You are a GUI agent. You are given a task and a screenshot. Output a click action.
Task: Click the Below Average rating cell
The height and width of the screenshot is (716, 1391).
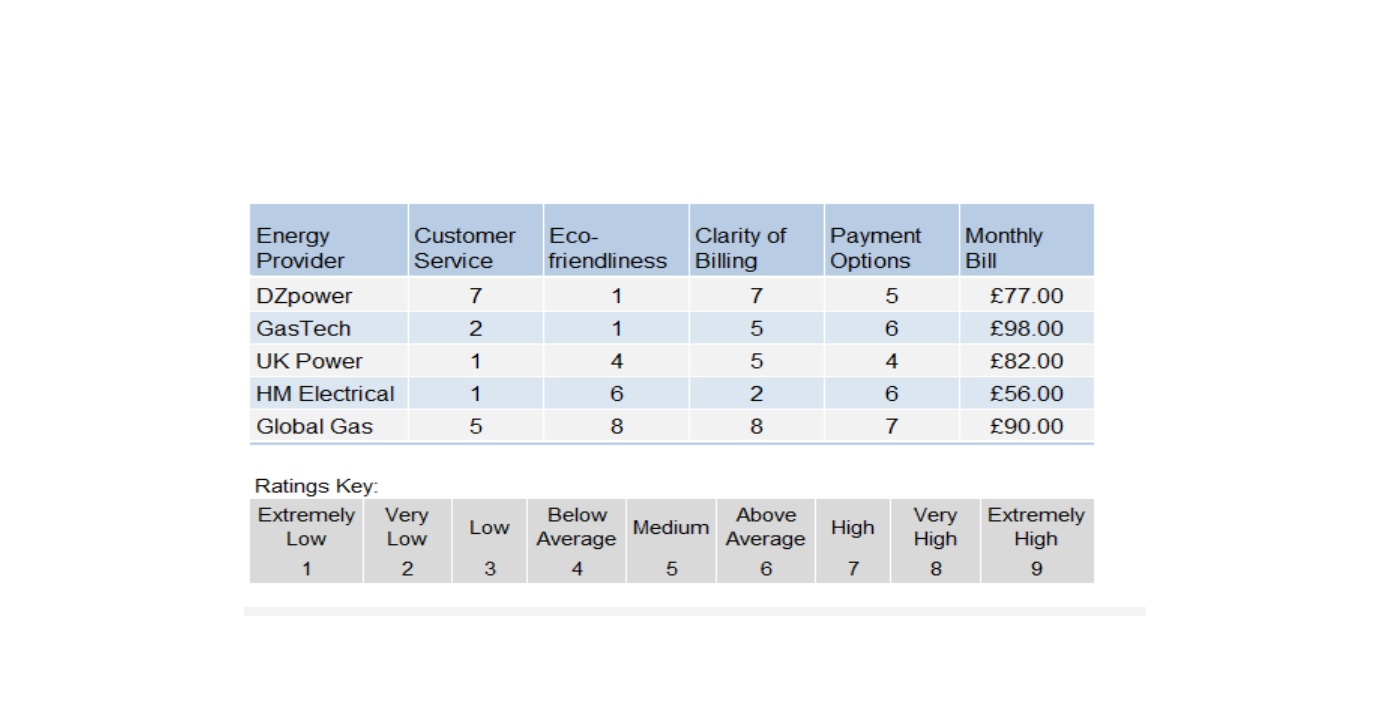tap(576, 541)
